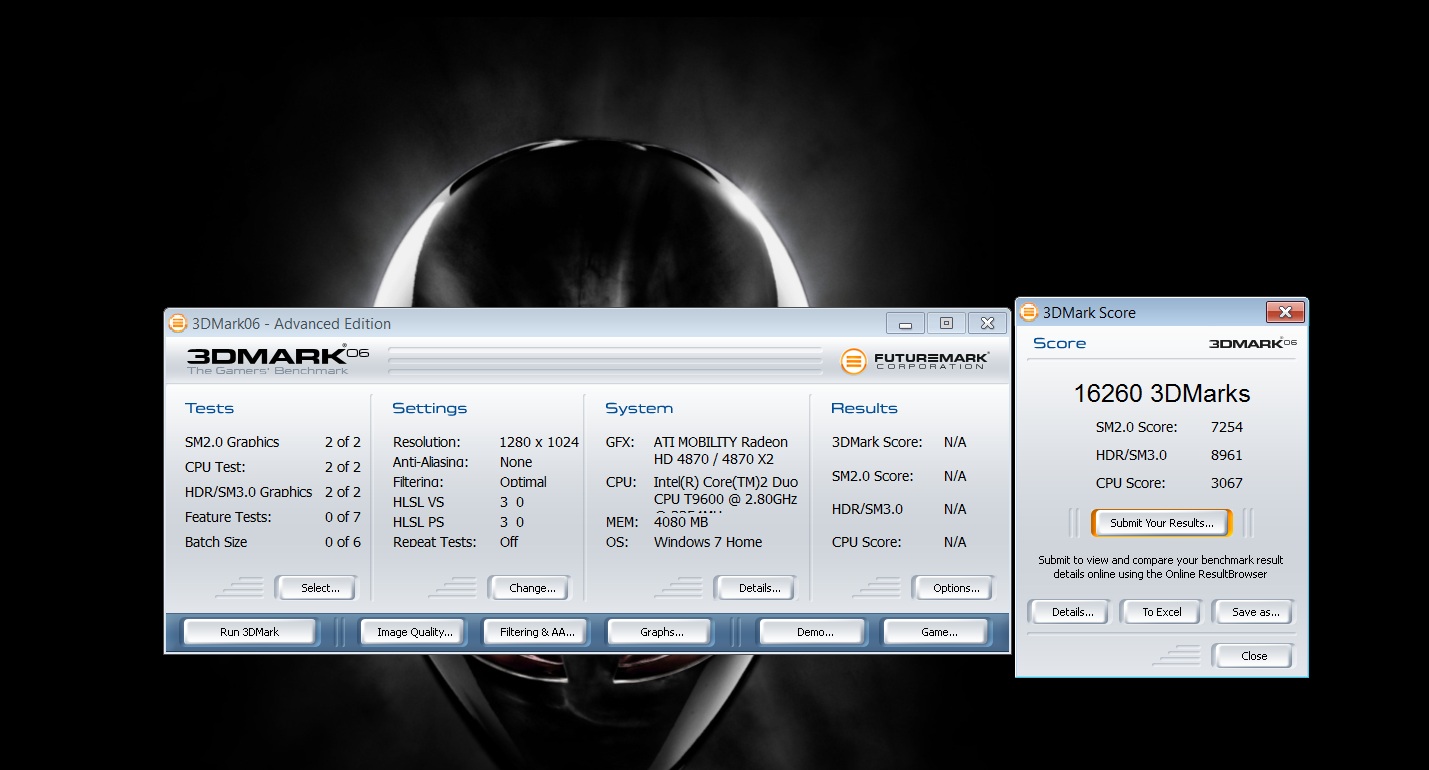Click the CPU Score value 3067

[1226, 483]
